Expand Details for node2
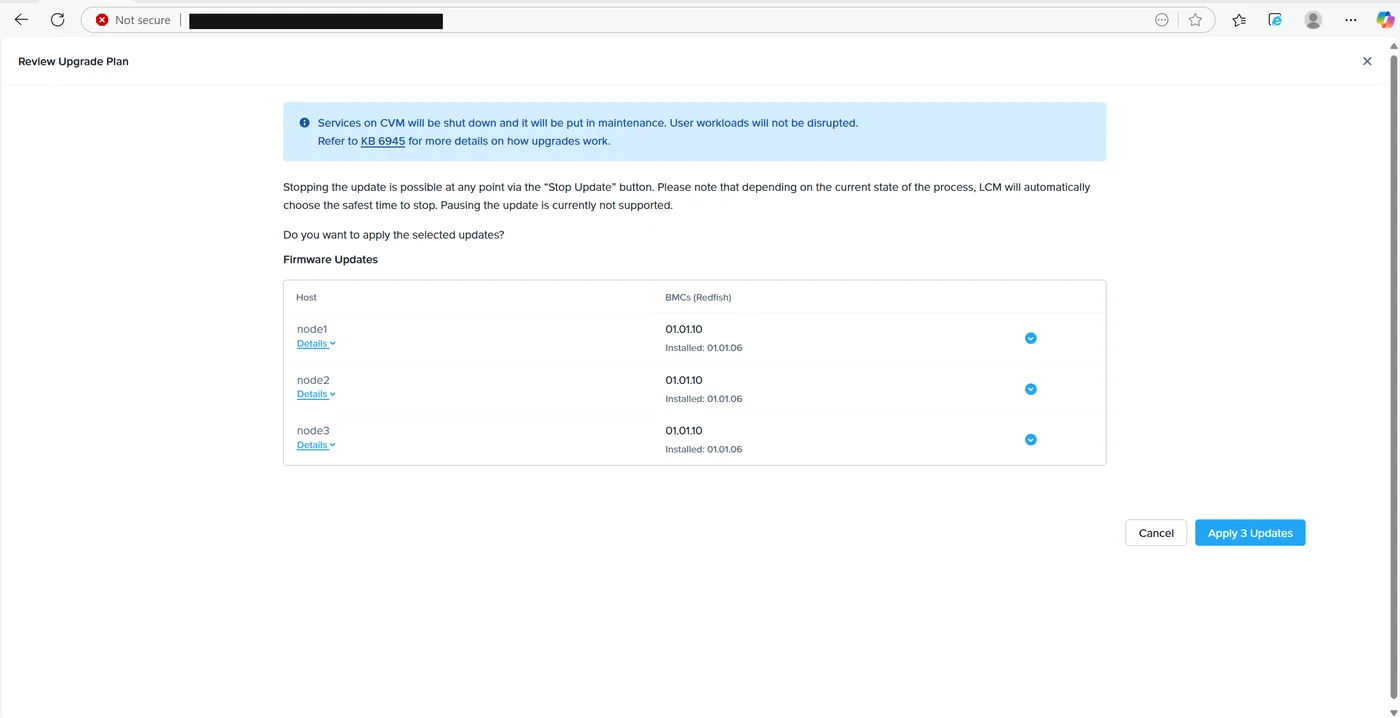Image resolution: width=1400 pixels, height=718 pixels. point(316,394)
